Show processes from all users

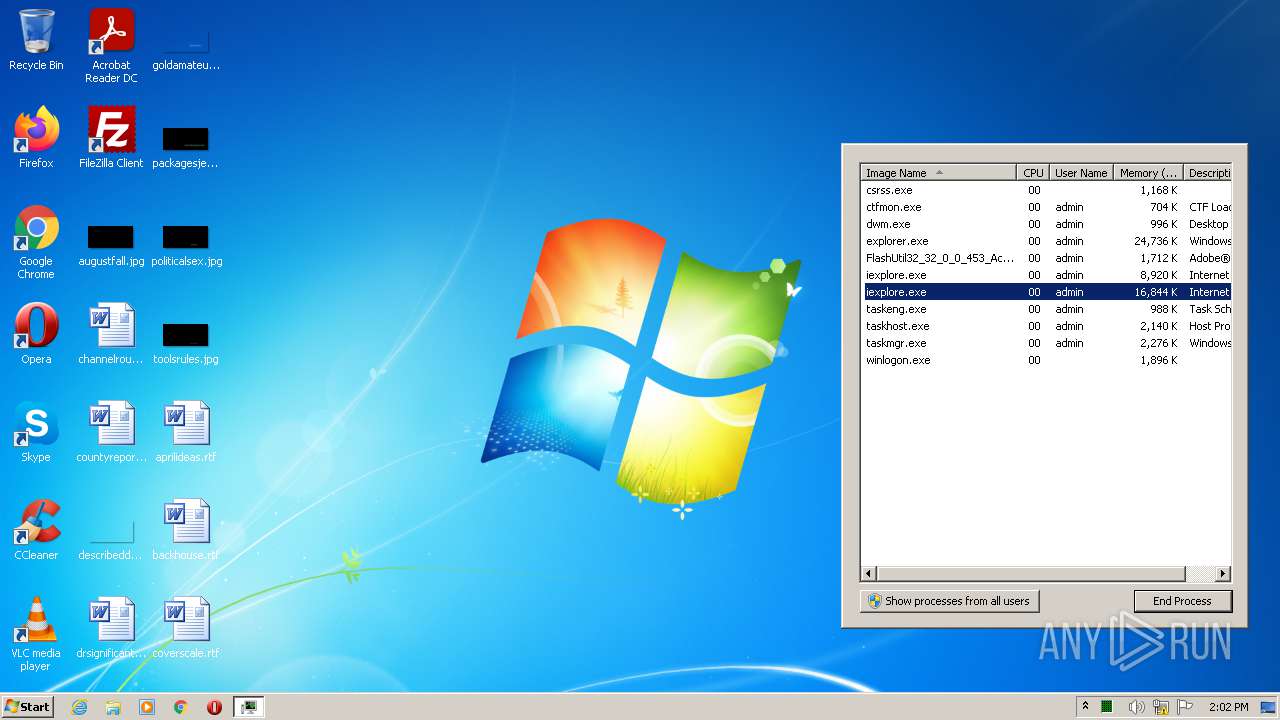pyautogui.click(x=949, y=601)
